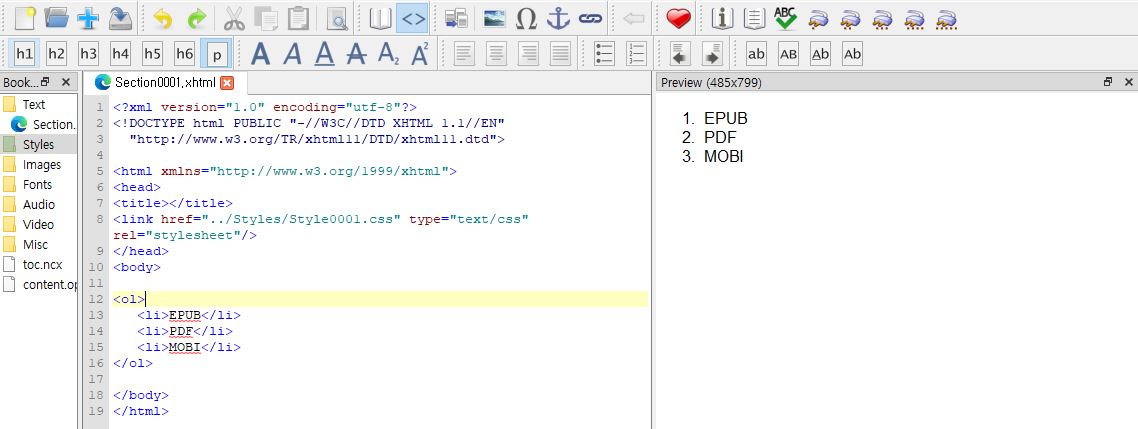Toggle underline formatting
The height and width of the screenshot is (429, 1138).
tap(324, 54)
